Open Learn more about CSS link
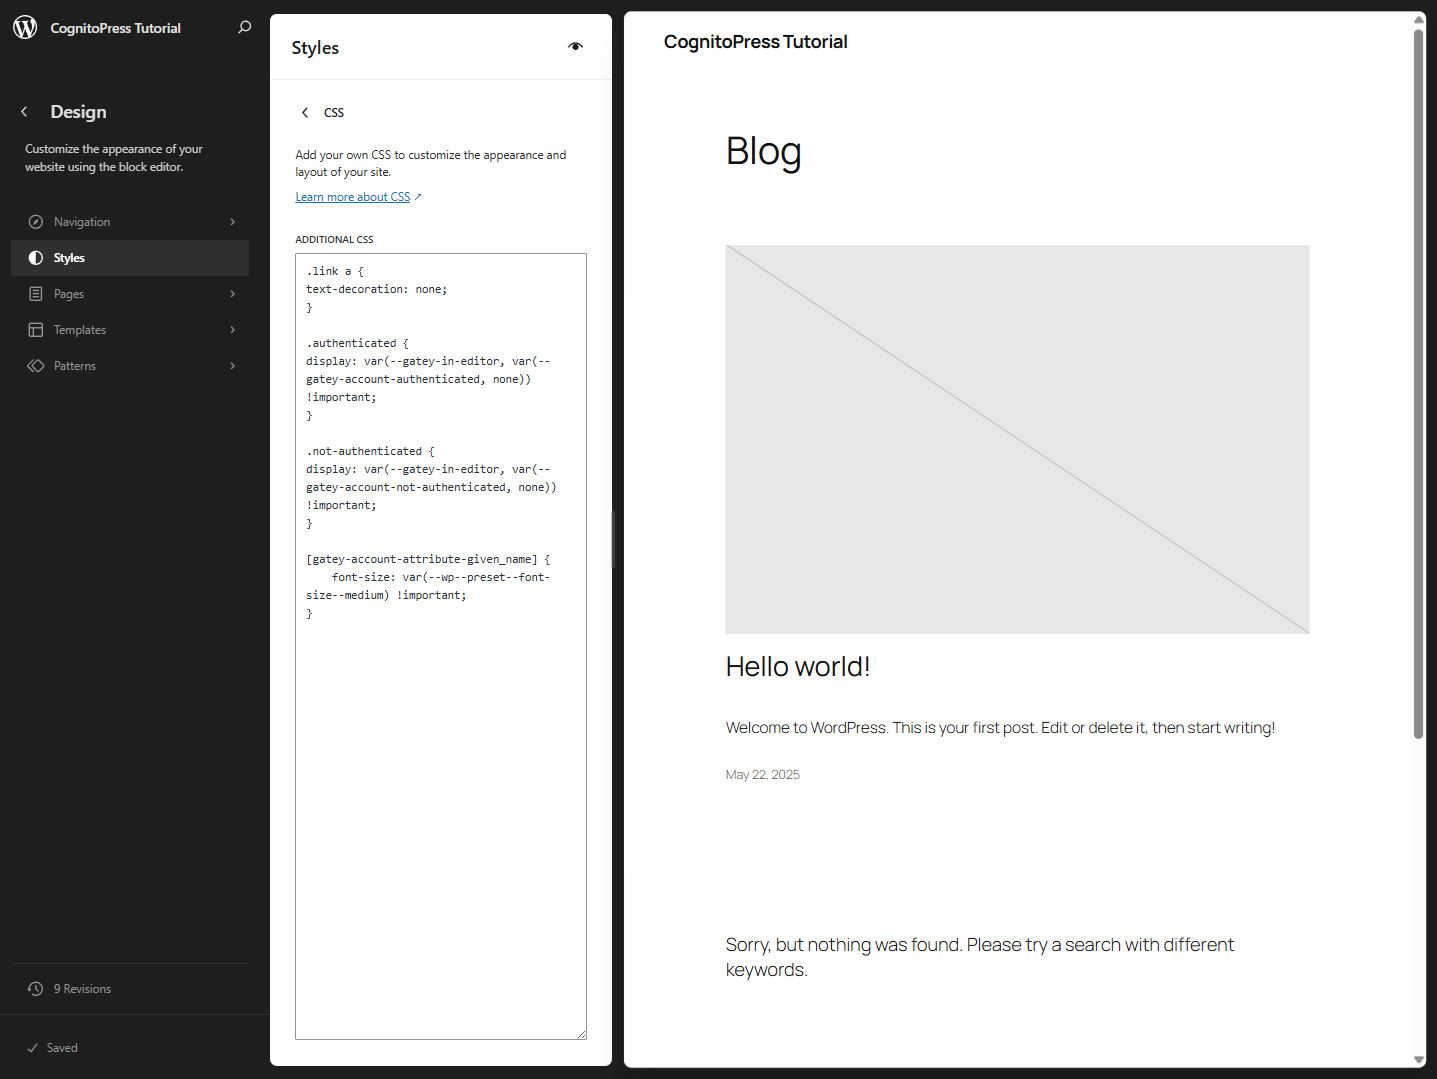 click(358, 197)
